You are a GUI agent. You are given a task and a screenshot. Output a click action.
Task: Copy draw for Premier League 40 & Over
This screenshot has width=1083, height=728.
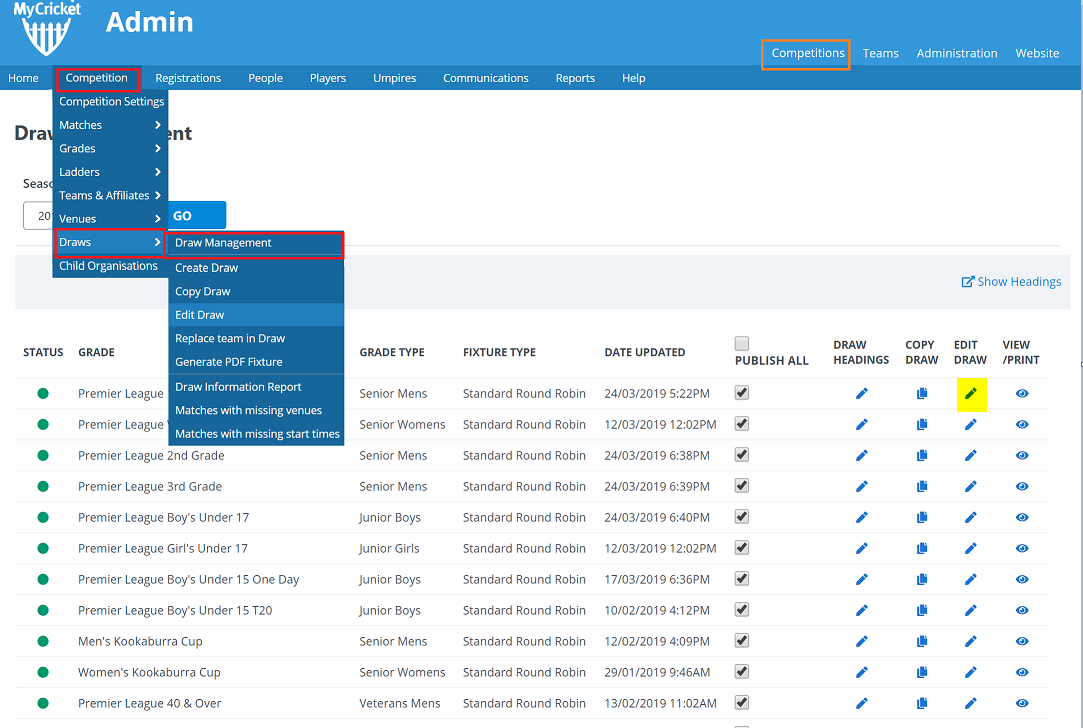point(921,704)
